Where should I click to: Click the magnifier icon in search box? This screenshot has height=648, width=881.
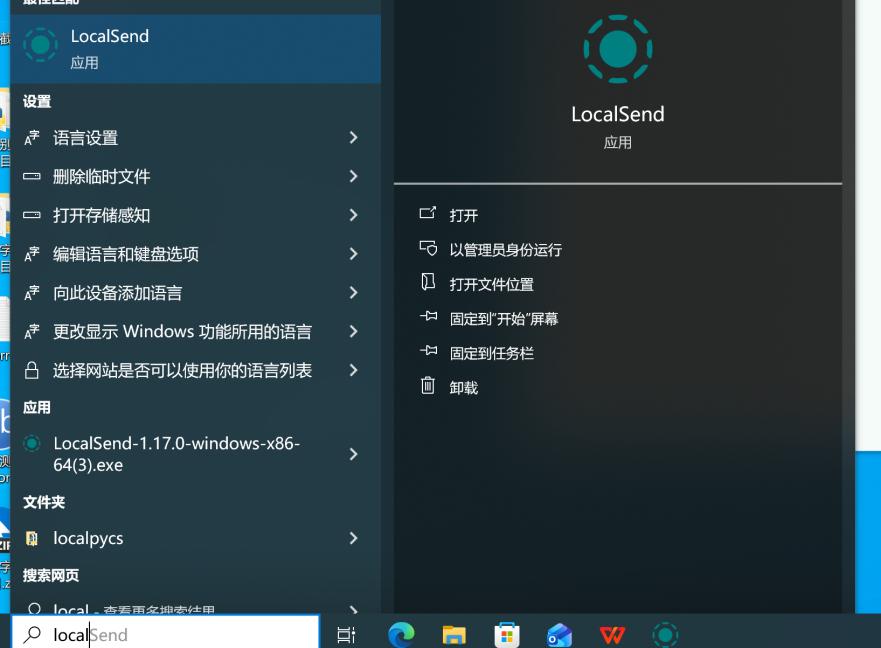32,635
